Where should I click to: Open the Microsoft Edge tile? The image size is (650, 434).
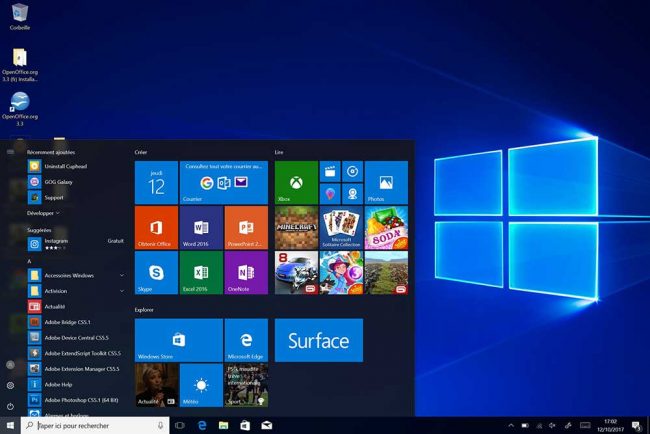click(246, 340)
